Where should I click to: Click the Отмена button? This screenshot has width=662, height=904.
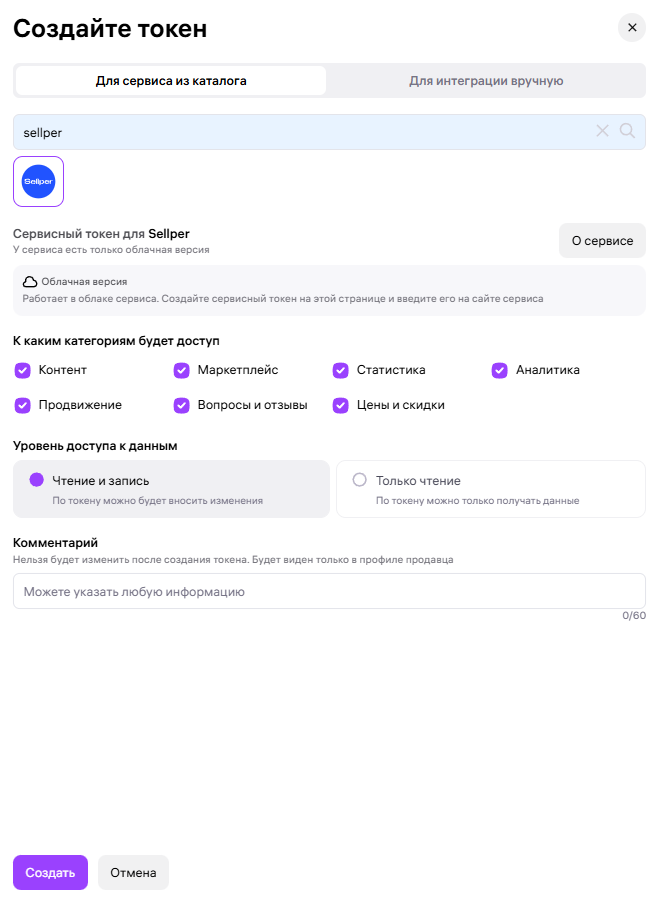[x=133, y=872]
